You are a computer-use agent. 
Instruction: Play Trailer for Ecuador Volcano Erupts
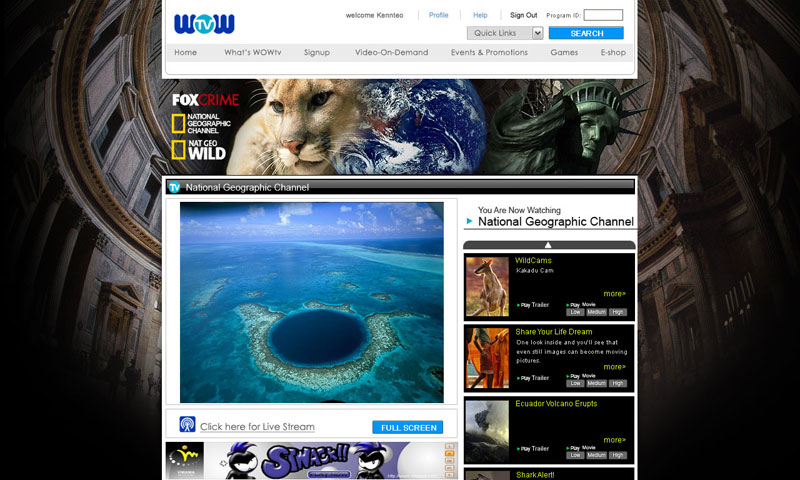[x=533, y=449]
